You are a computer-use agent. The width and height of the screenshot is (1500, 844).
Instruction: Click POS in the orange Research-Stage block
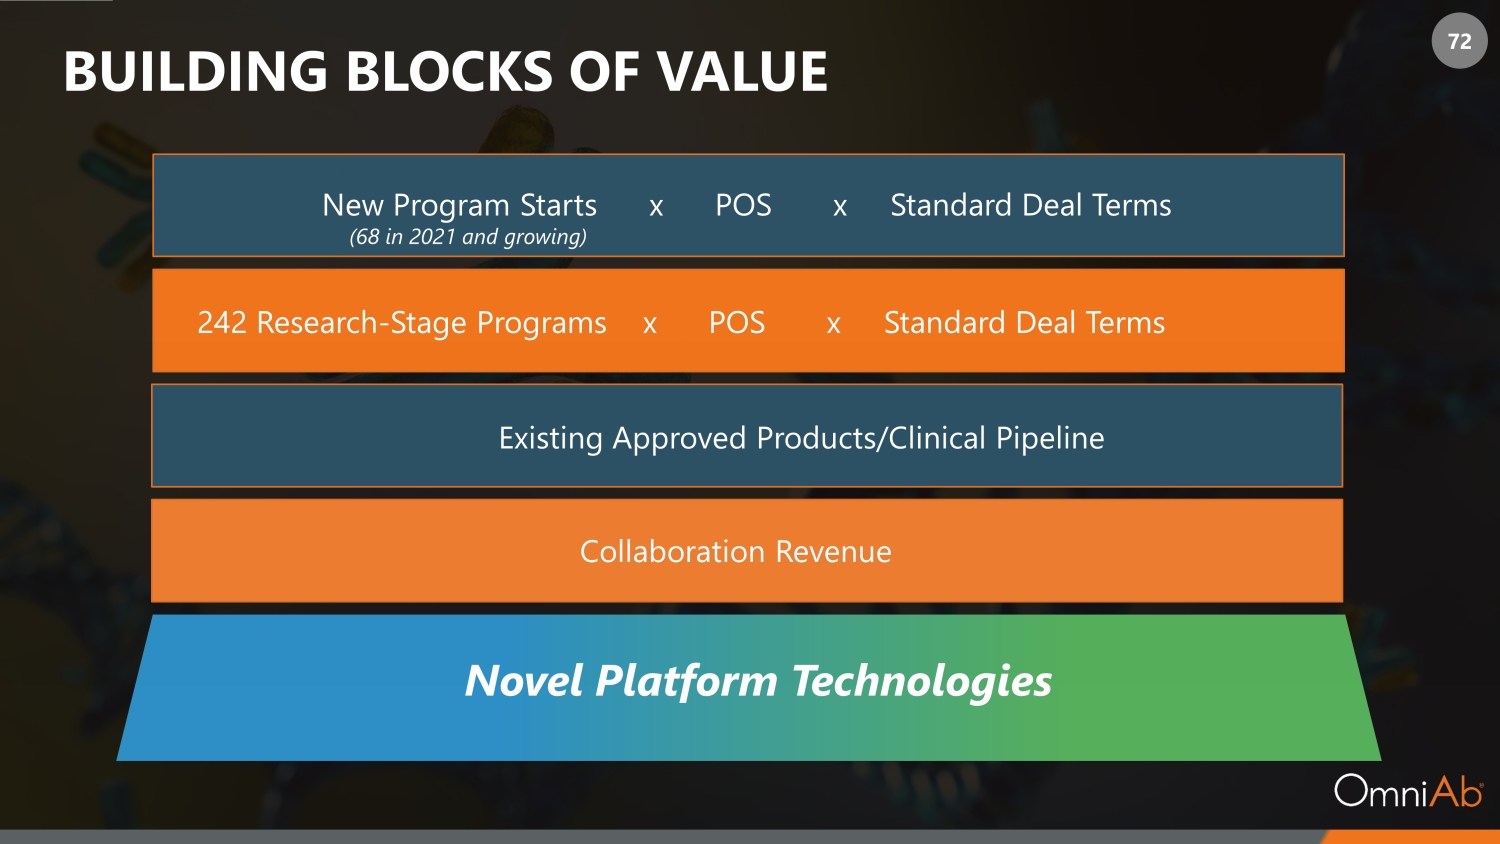point(737,323)
